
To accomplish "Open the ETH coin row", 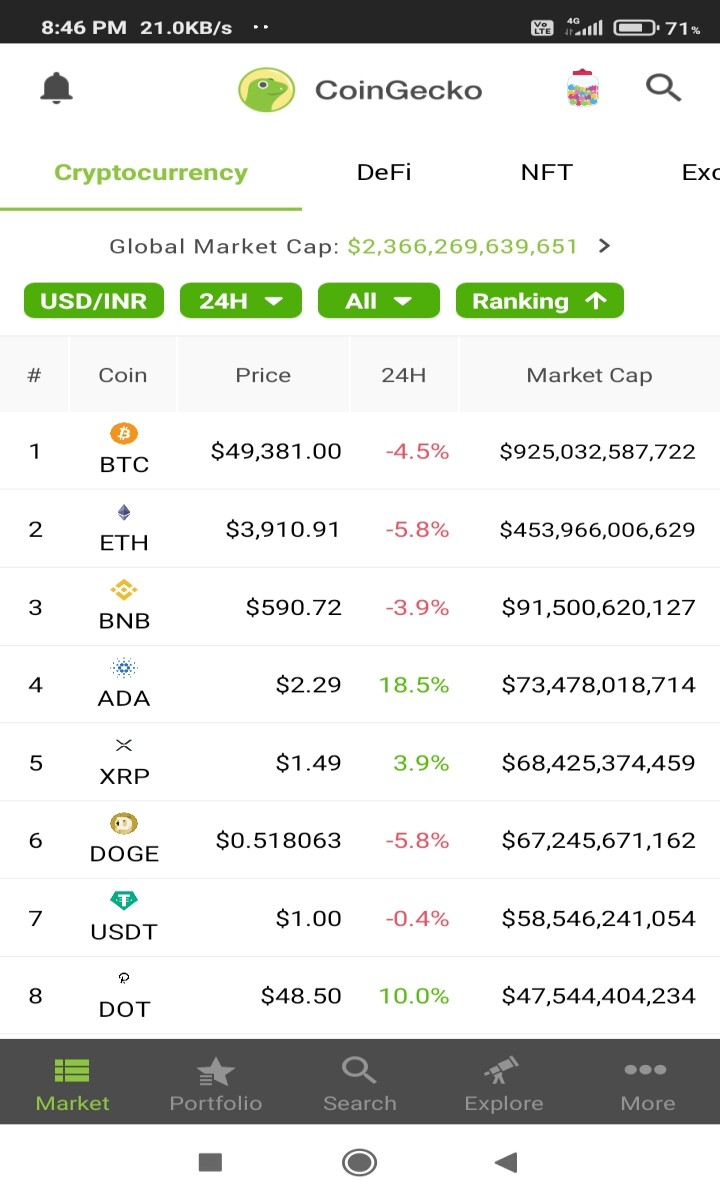I will pos(360,529).
